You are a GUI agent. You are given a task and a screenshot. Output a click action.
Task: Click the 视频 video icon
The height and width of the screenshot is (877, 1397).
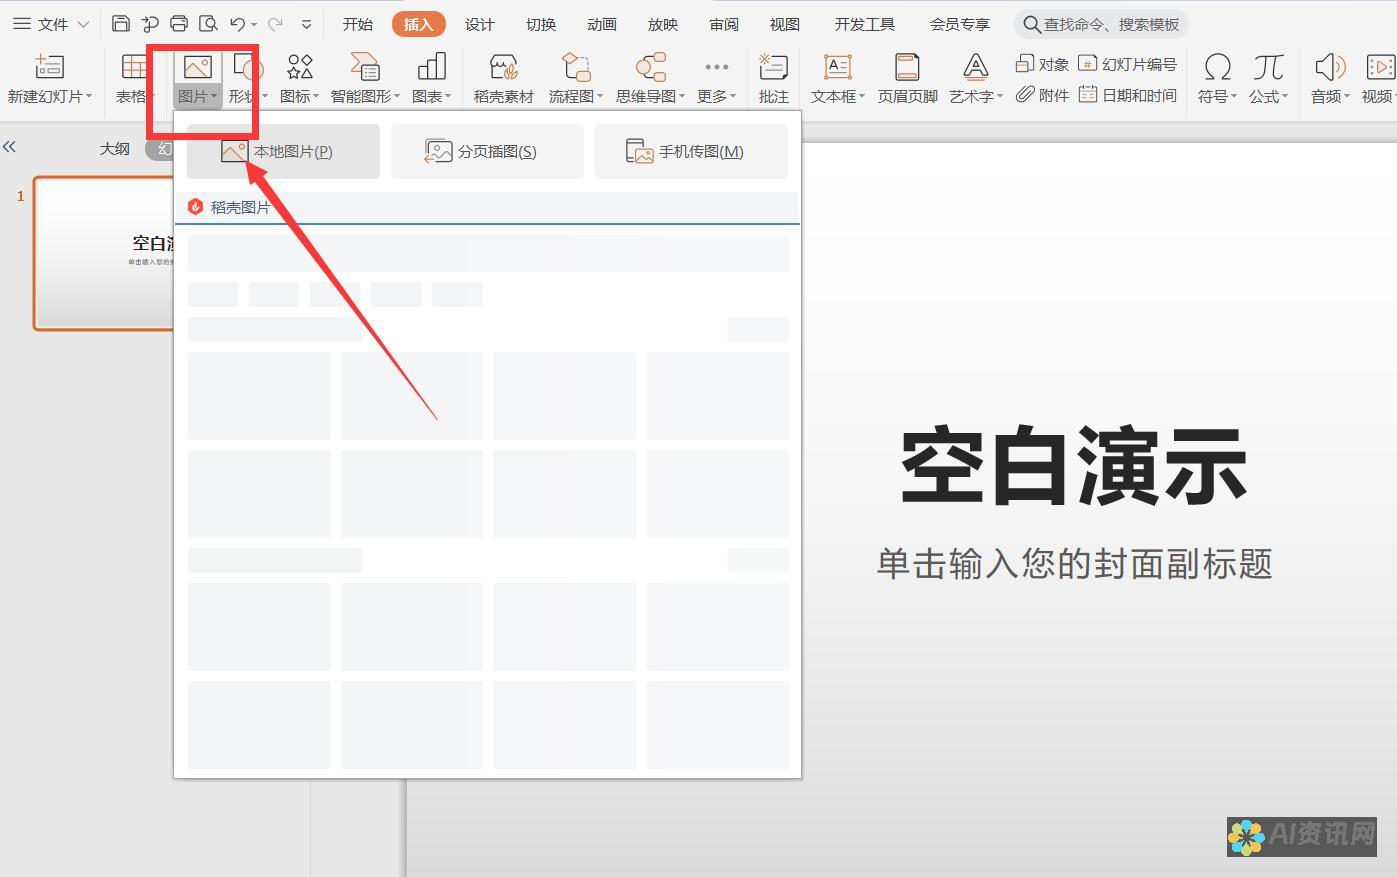point(1380,67)
